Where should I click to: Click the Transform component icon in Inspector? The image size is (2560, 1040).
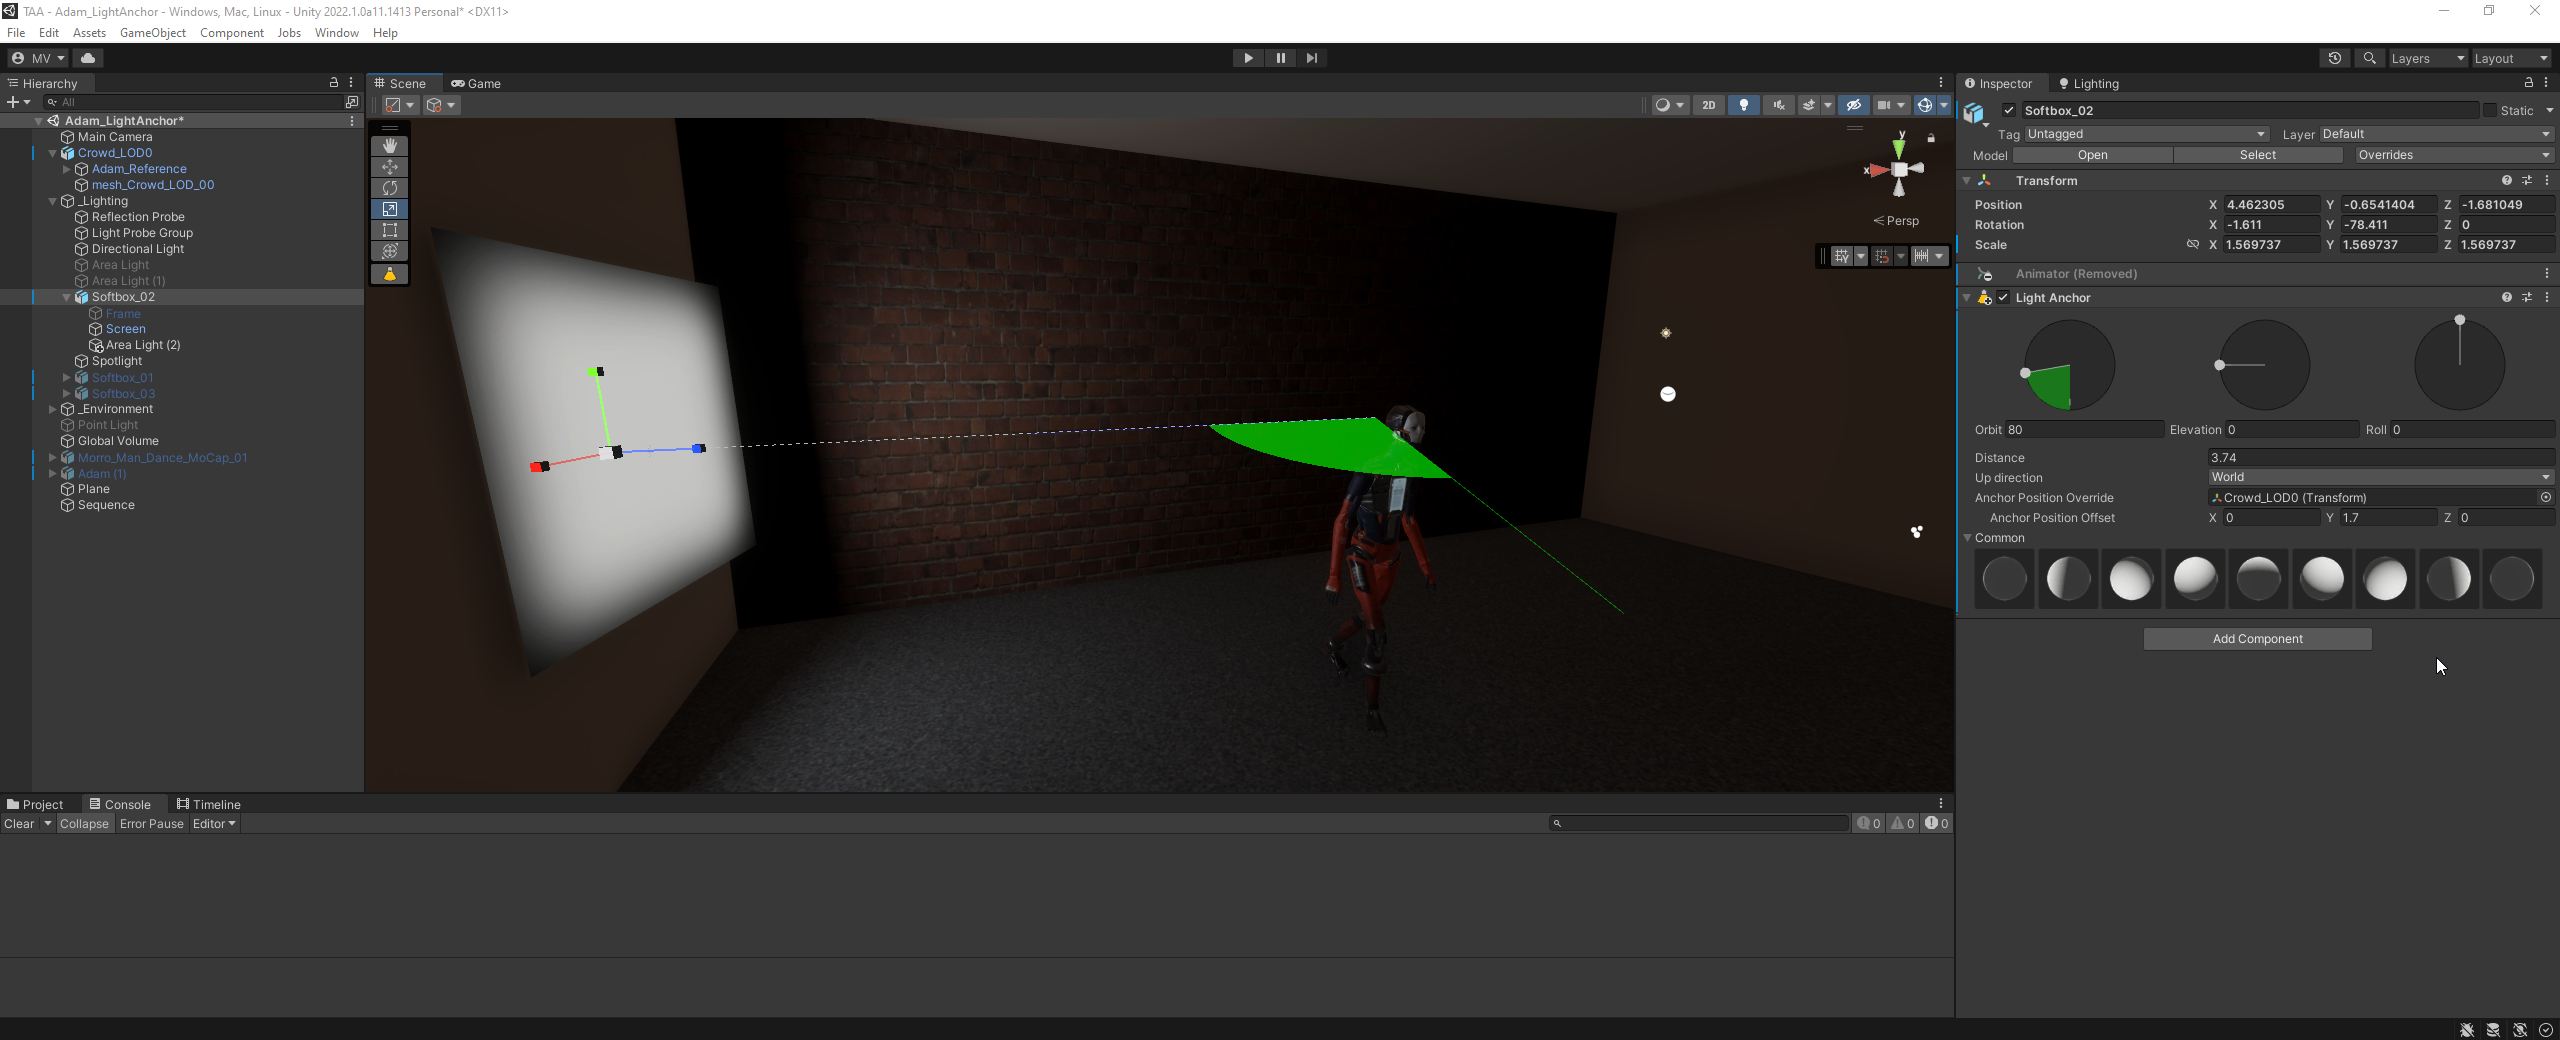tap(1984, 180)
